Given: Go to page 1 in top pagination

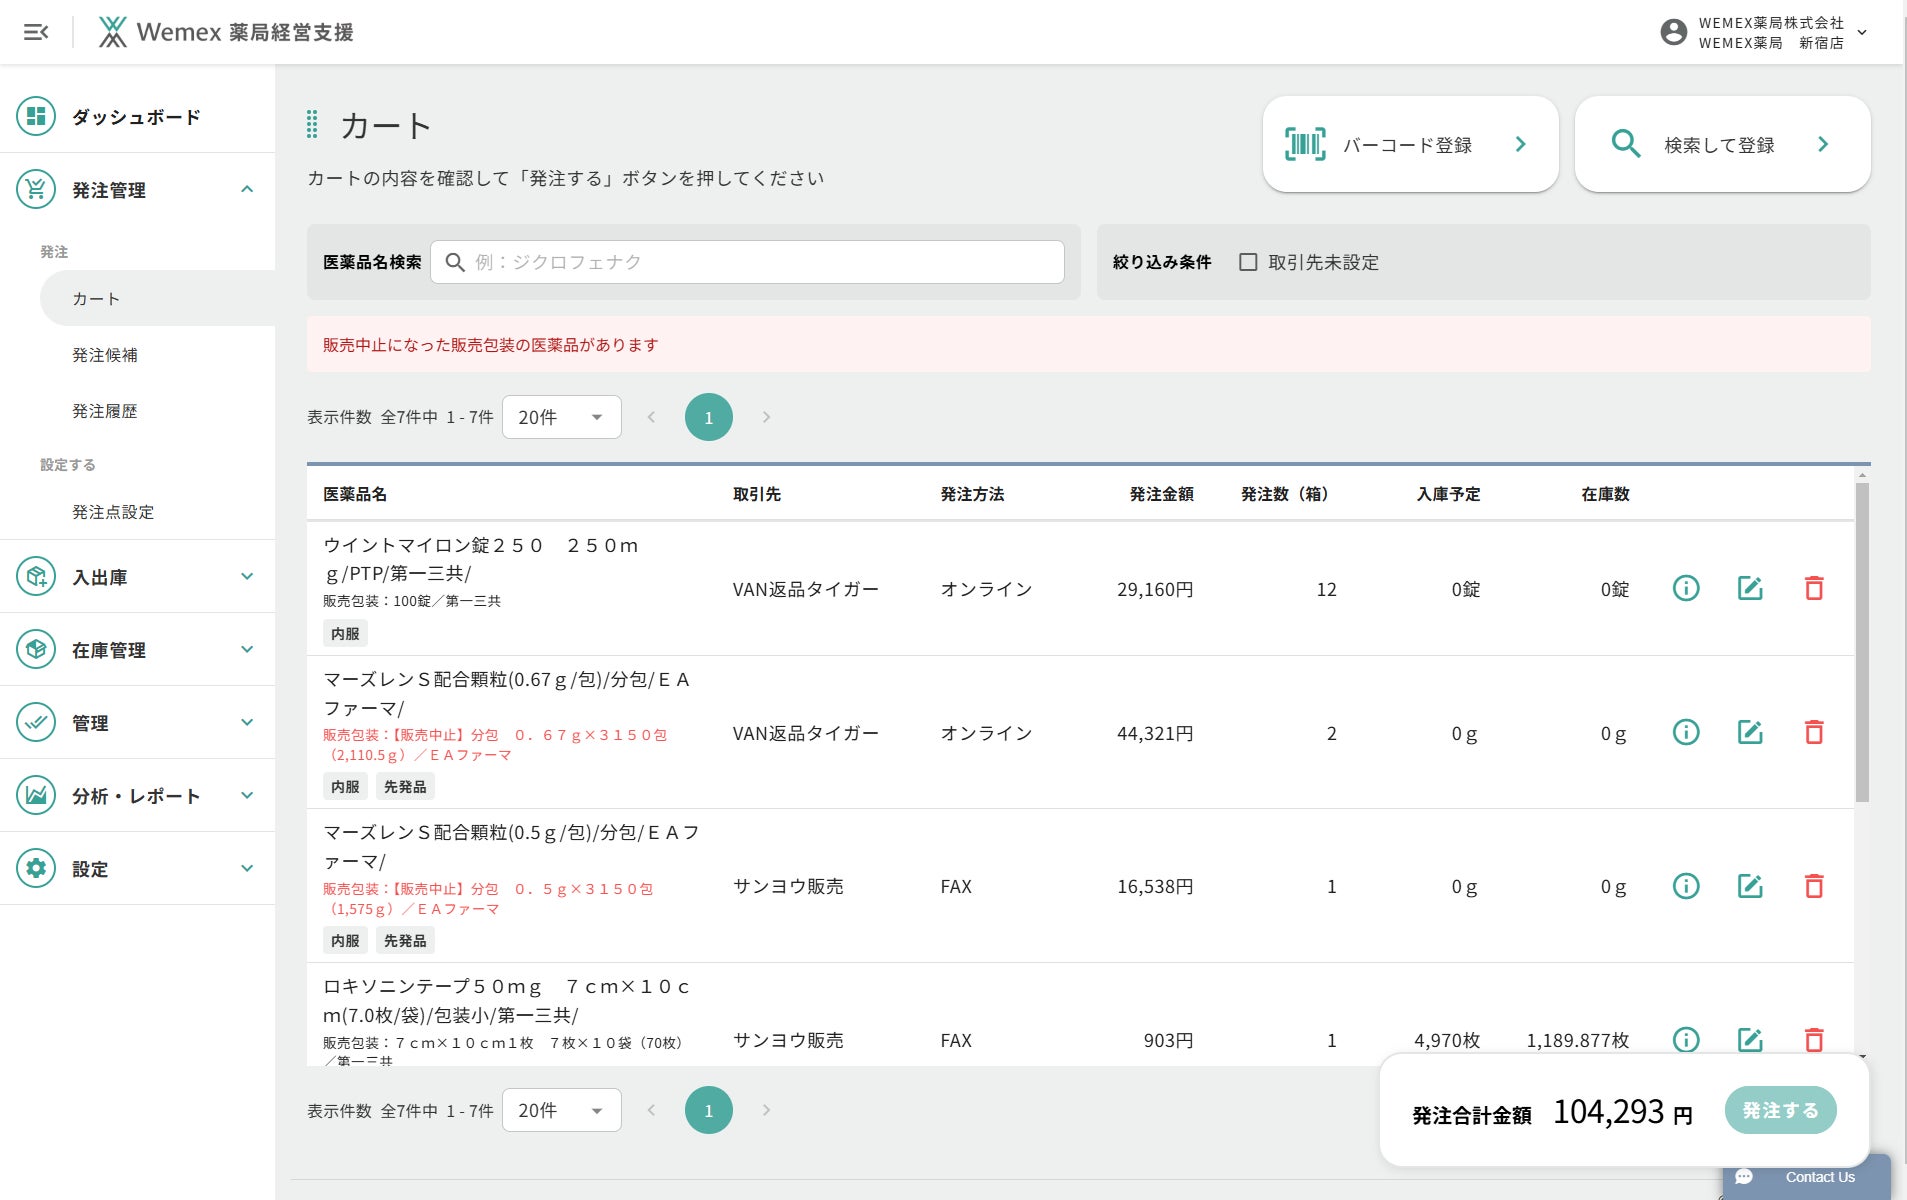Looking at the screenshot, I should pyautogui.click(x=709, y=417).
